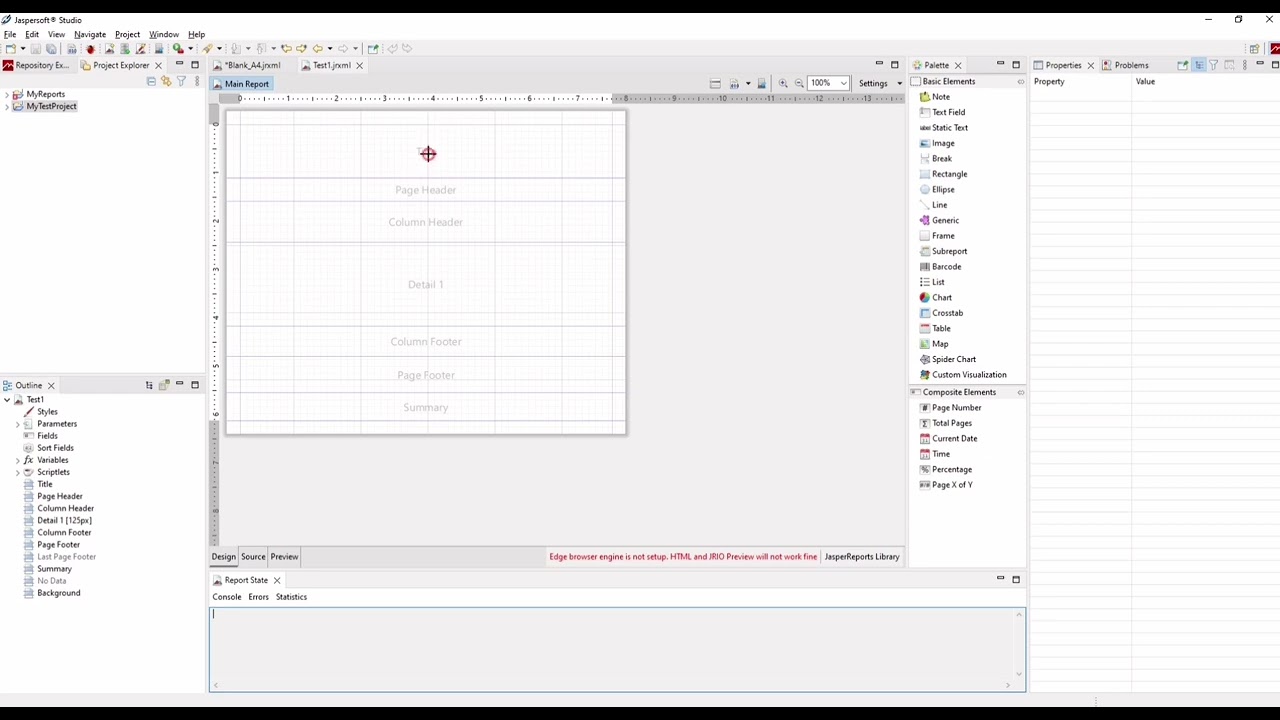Select the Table element tool
Screen dimensions: 1280x720
coord(935,329)
